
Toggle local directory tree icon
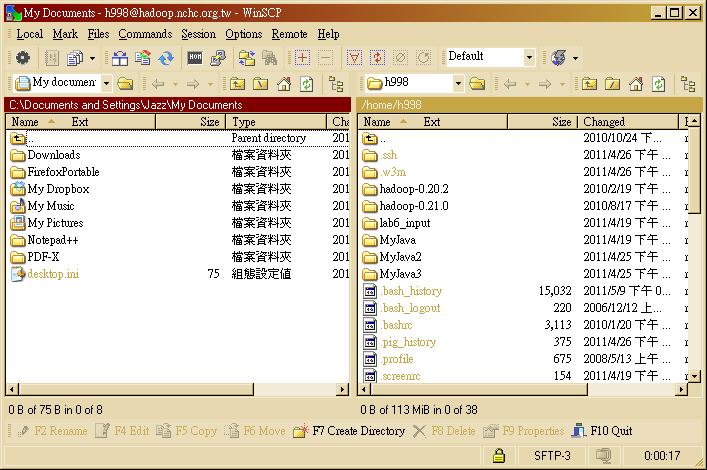(x=336, y=84)
